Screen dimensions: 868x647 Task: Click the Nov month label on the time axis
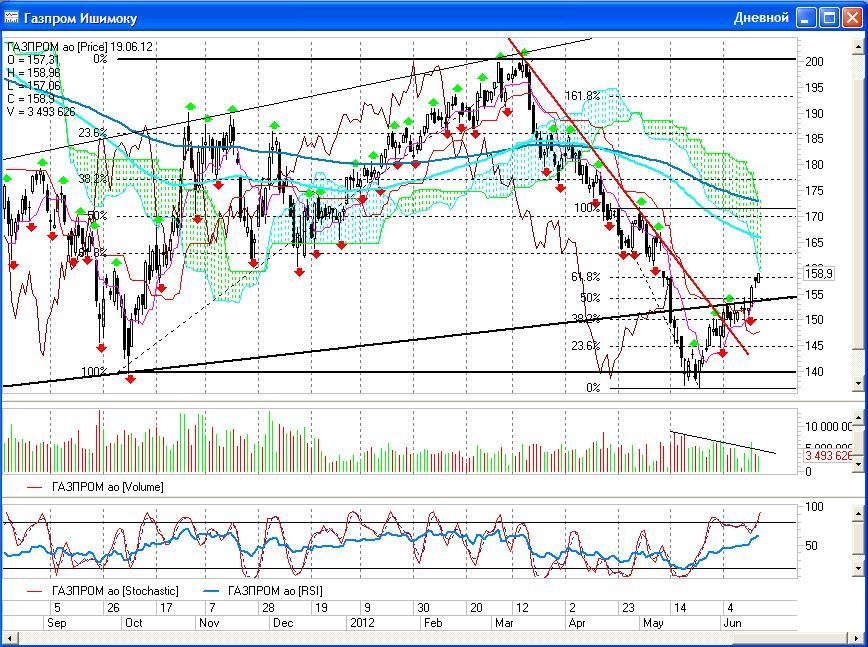coord(209,623)
